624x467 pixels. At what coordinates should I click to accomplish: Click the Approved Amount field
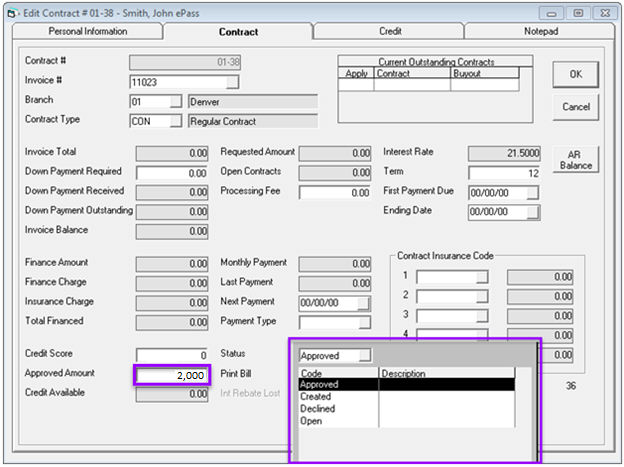(x=171, y=375)
